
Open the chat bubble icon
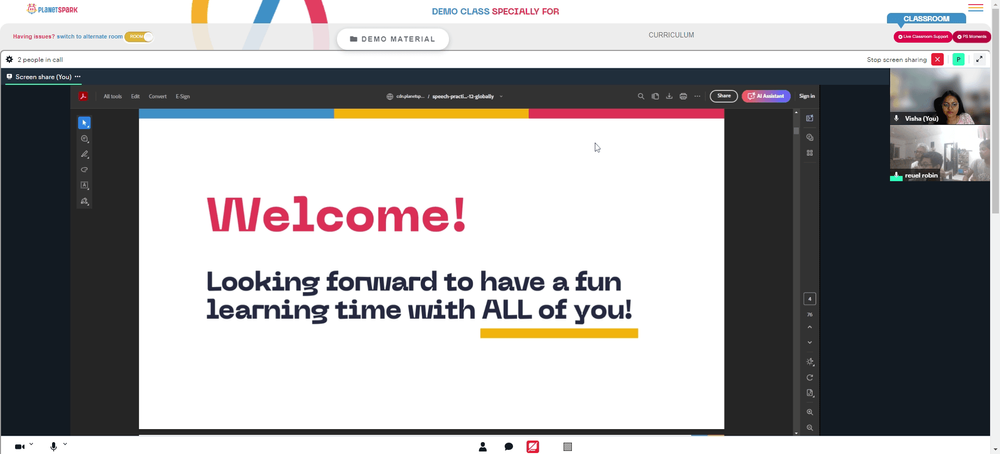coord(508,447)
